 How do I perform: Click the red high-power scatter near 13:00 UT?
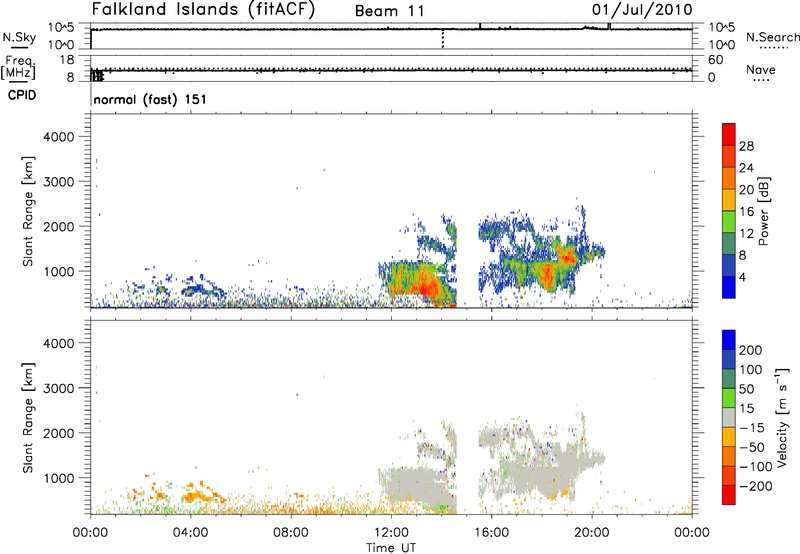click(426, 290)
